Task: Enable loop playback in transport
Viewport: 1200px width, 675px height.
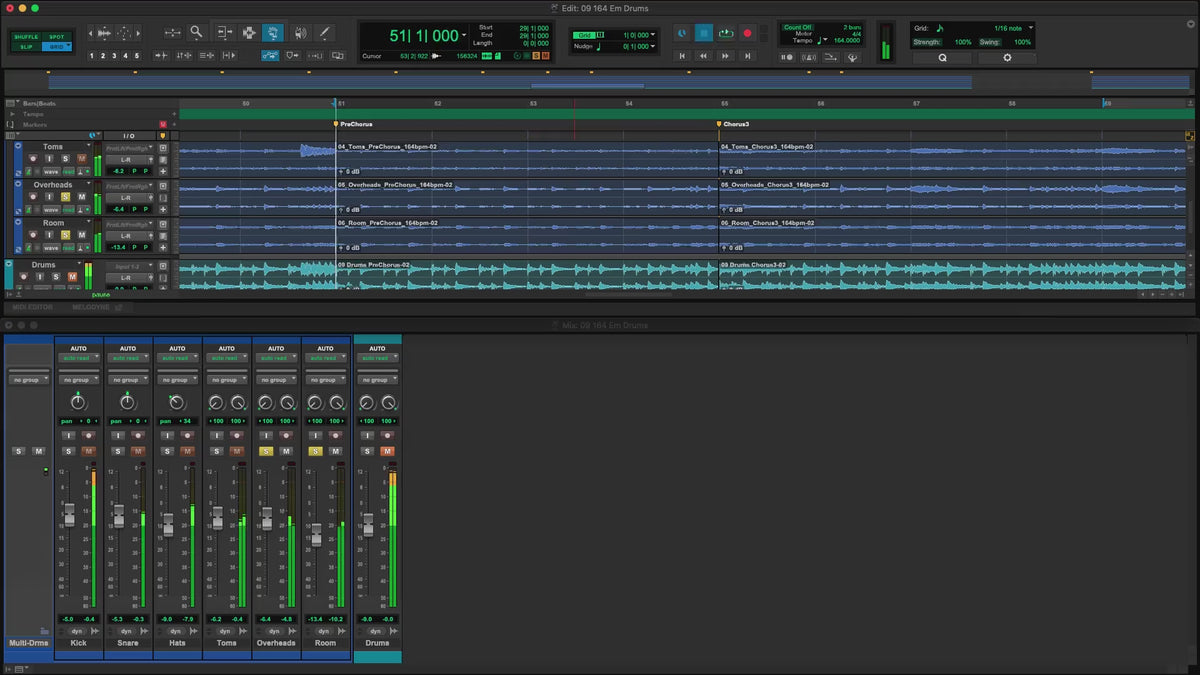Action: (725, 33)
